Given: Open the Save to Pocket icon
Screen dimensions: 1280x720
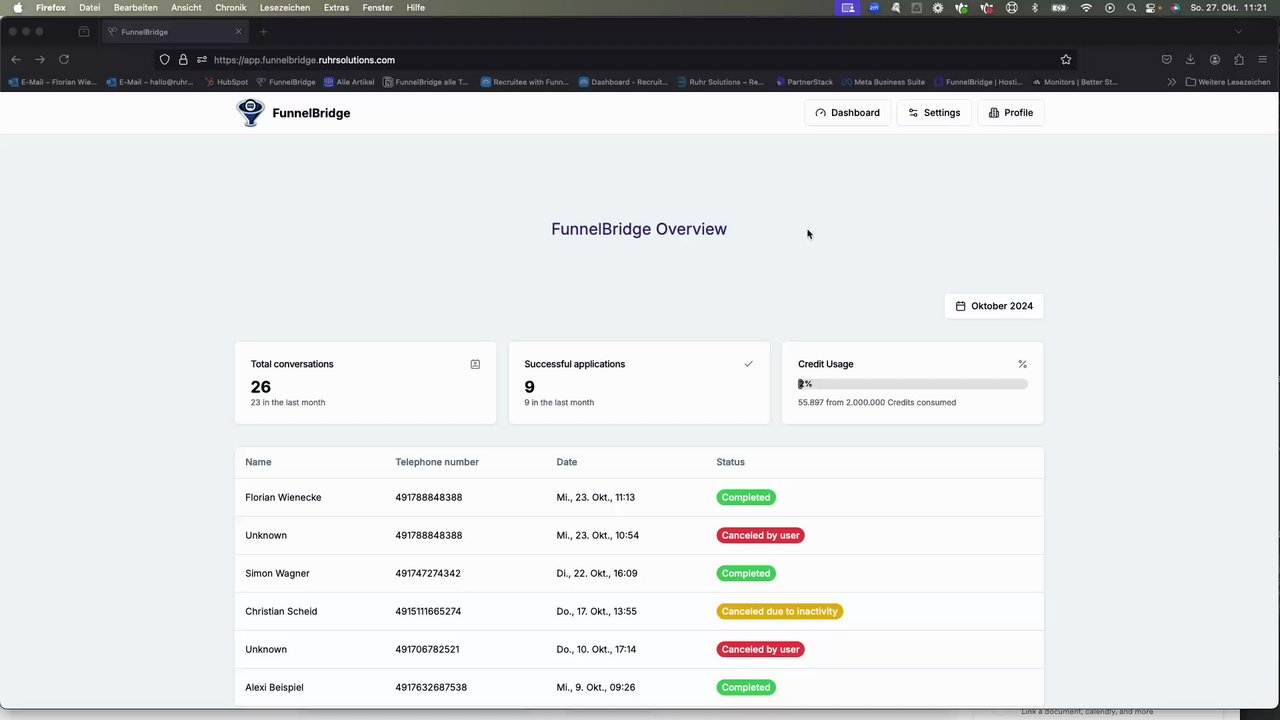Looking at the screenshot, I should click(x=1167, y=60).
